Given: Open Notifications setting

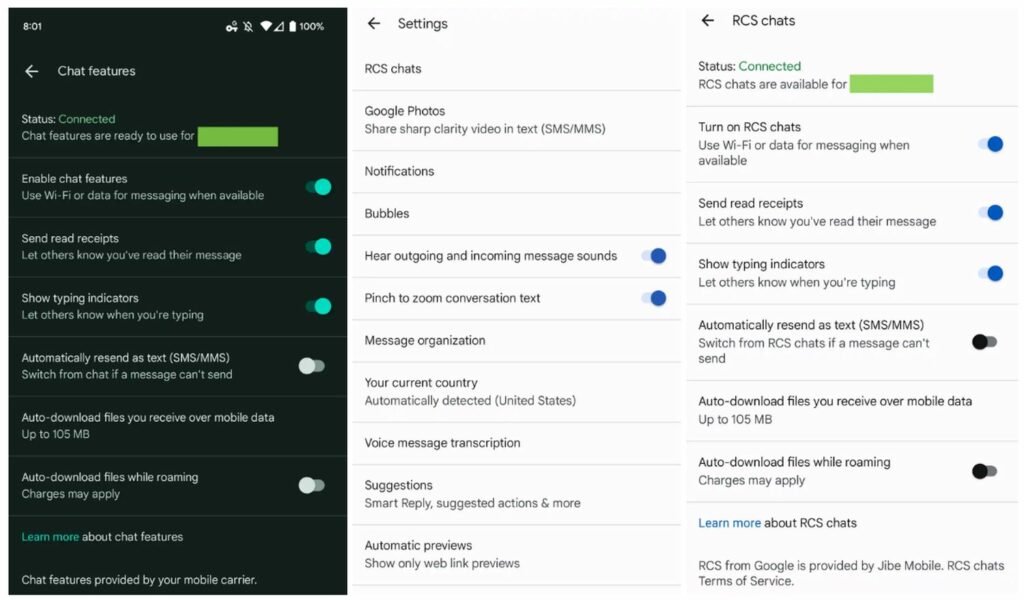Looking at the screenshot, I should 516,171.
